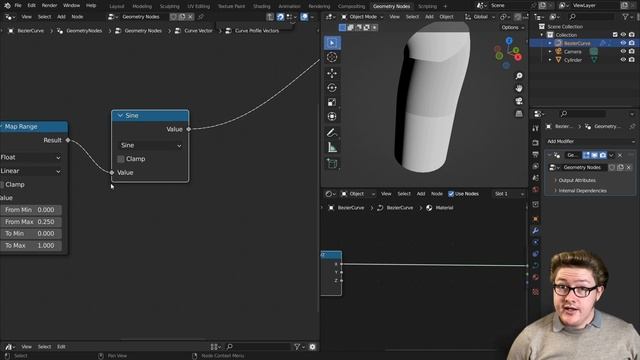Toggle modifier show in render camera button
The width and height of the screenshot is (640, 360).
click(603, 155)
